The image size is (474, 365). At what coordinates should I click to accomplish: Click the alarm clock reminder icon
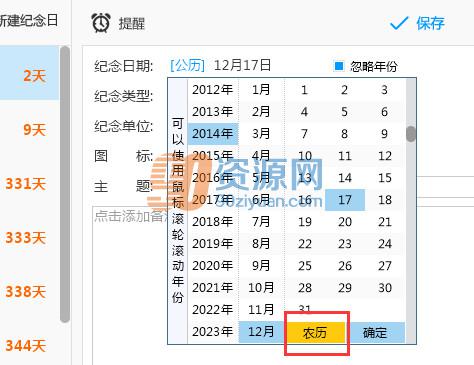click(101, 23)
